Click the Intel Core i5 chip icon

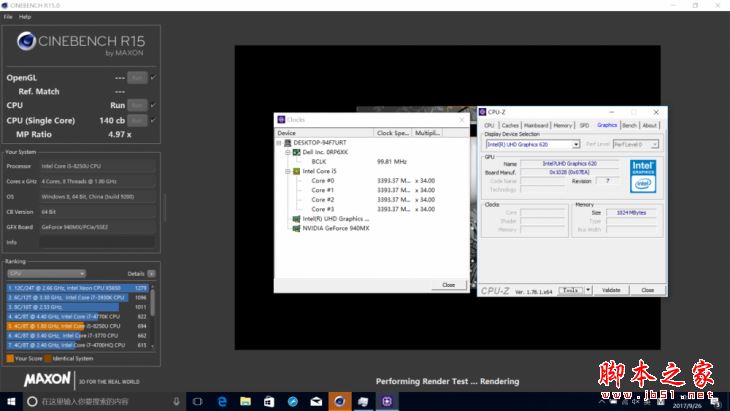pos(297,171)
